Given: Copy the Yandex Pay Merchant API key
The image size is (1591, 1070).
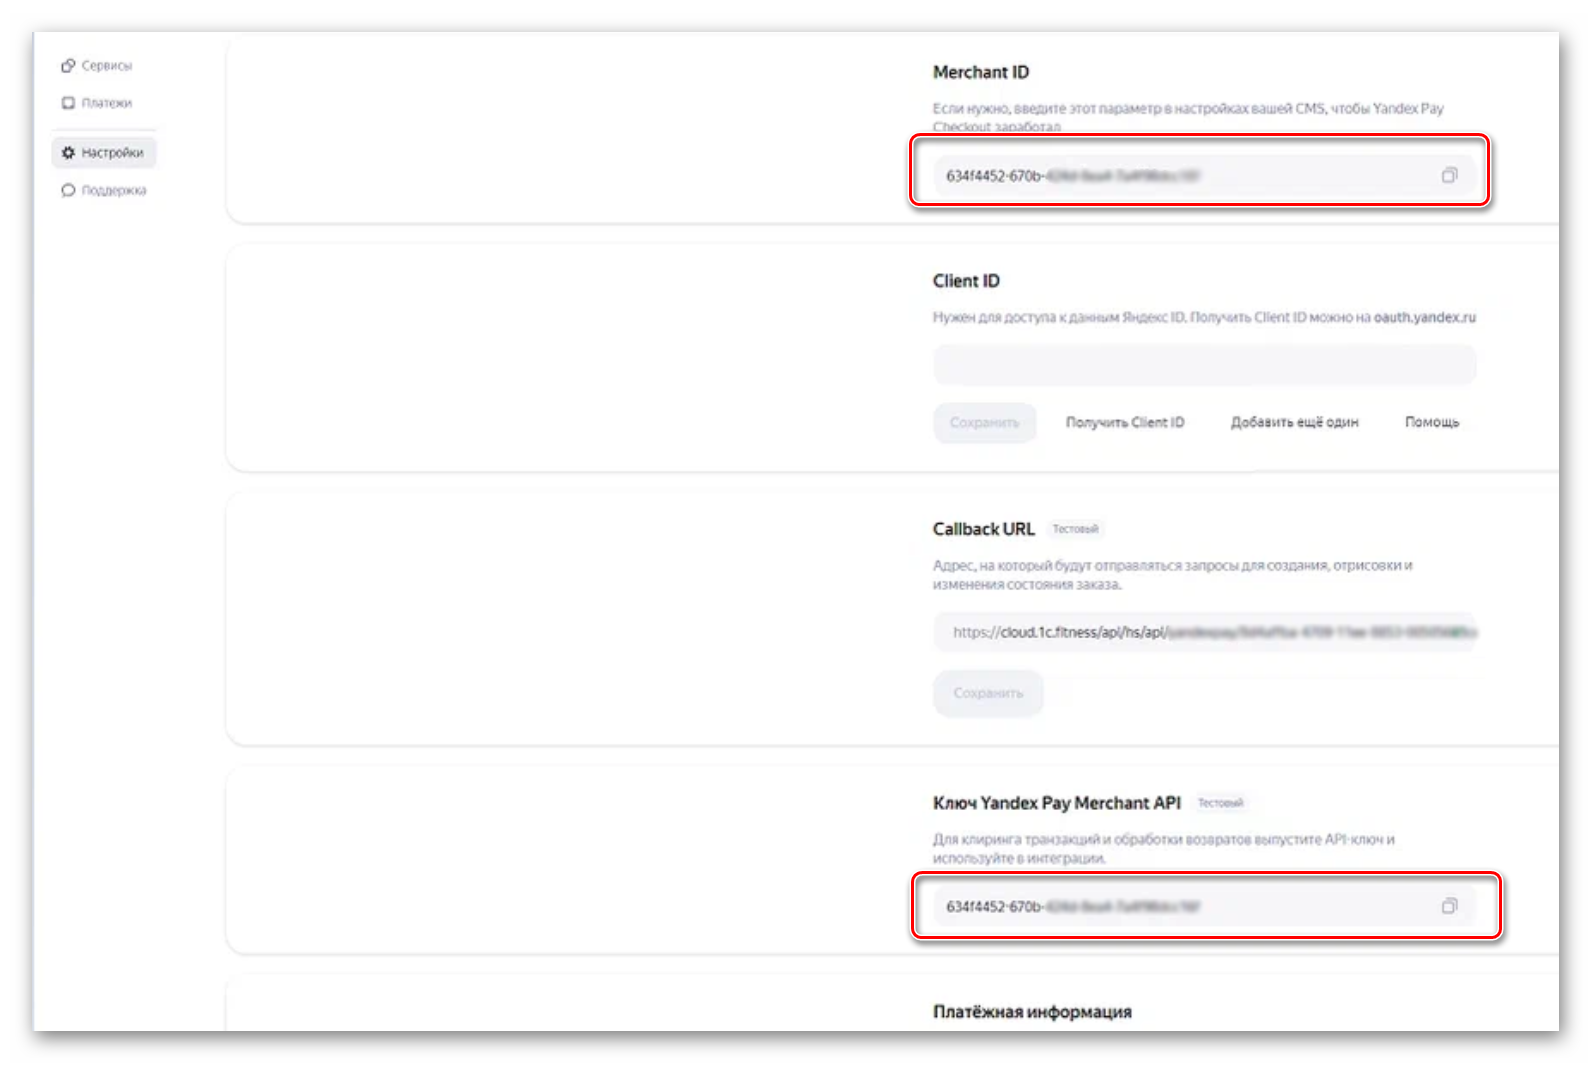Looking at the screenshot, I should (x=1449, y=906).
